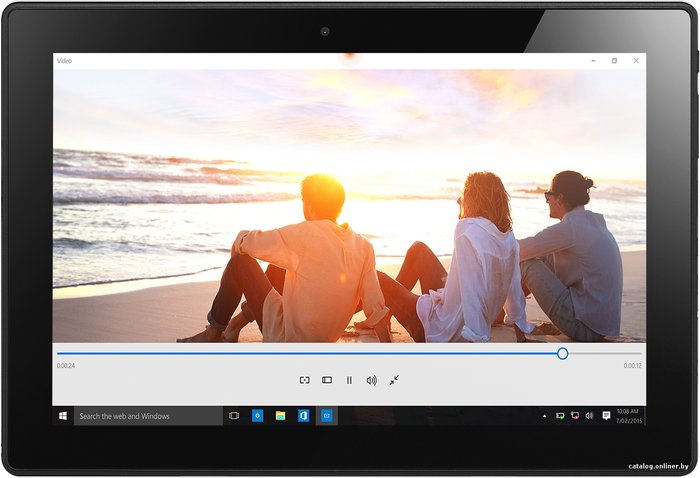This screenshot has height=478, width=700.
Task: Open the video player volume control
Action: pos(371,380)
